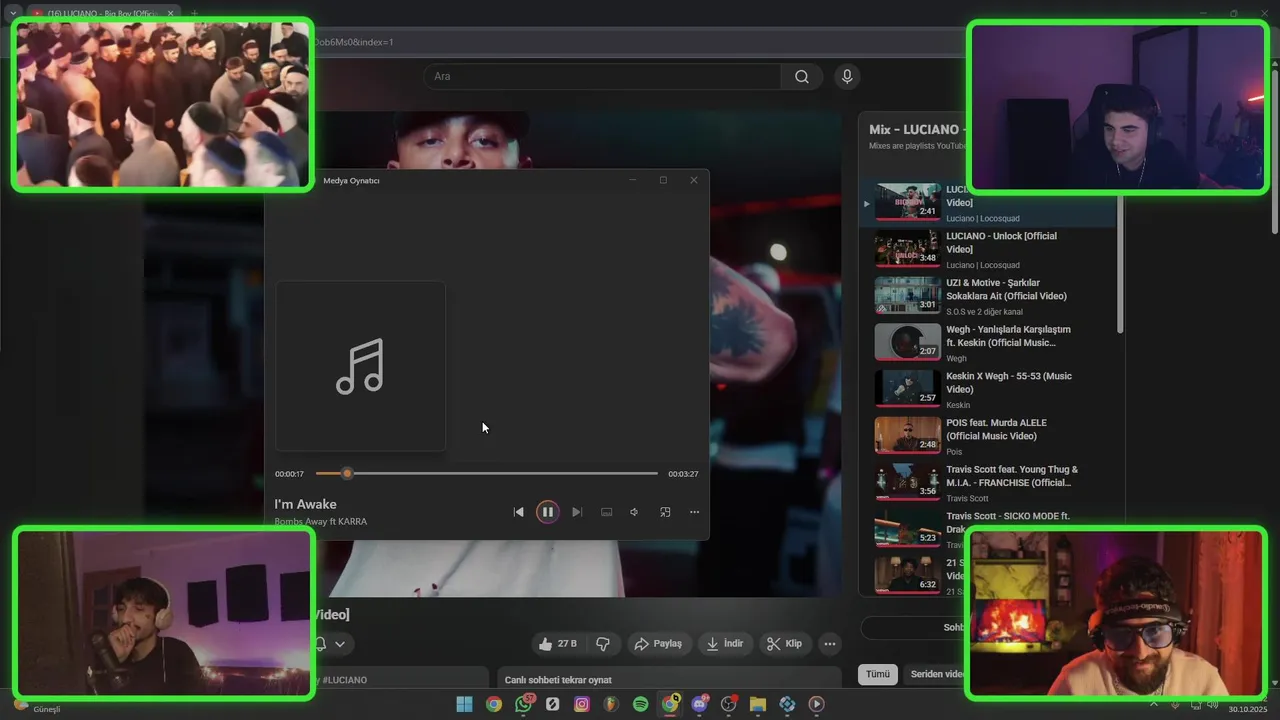Start voice search with the microphone icon
Image resolution: width=1280 pixels, height=720 pixels.
point(847,76)
